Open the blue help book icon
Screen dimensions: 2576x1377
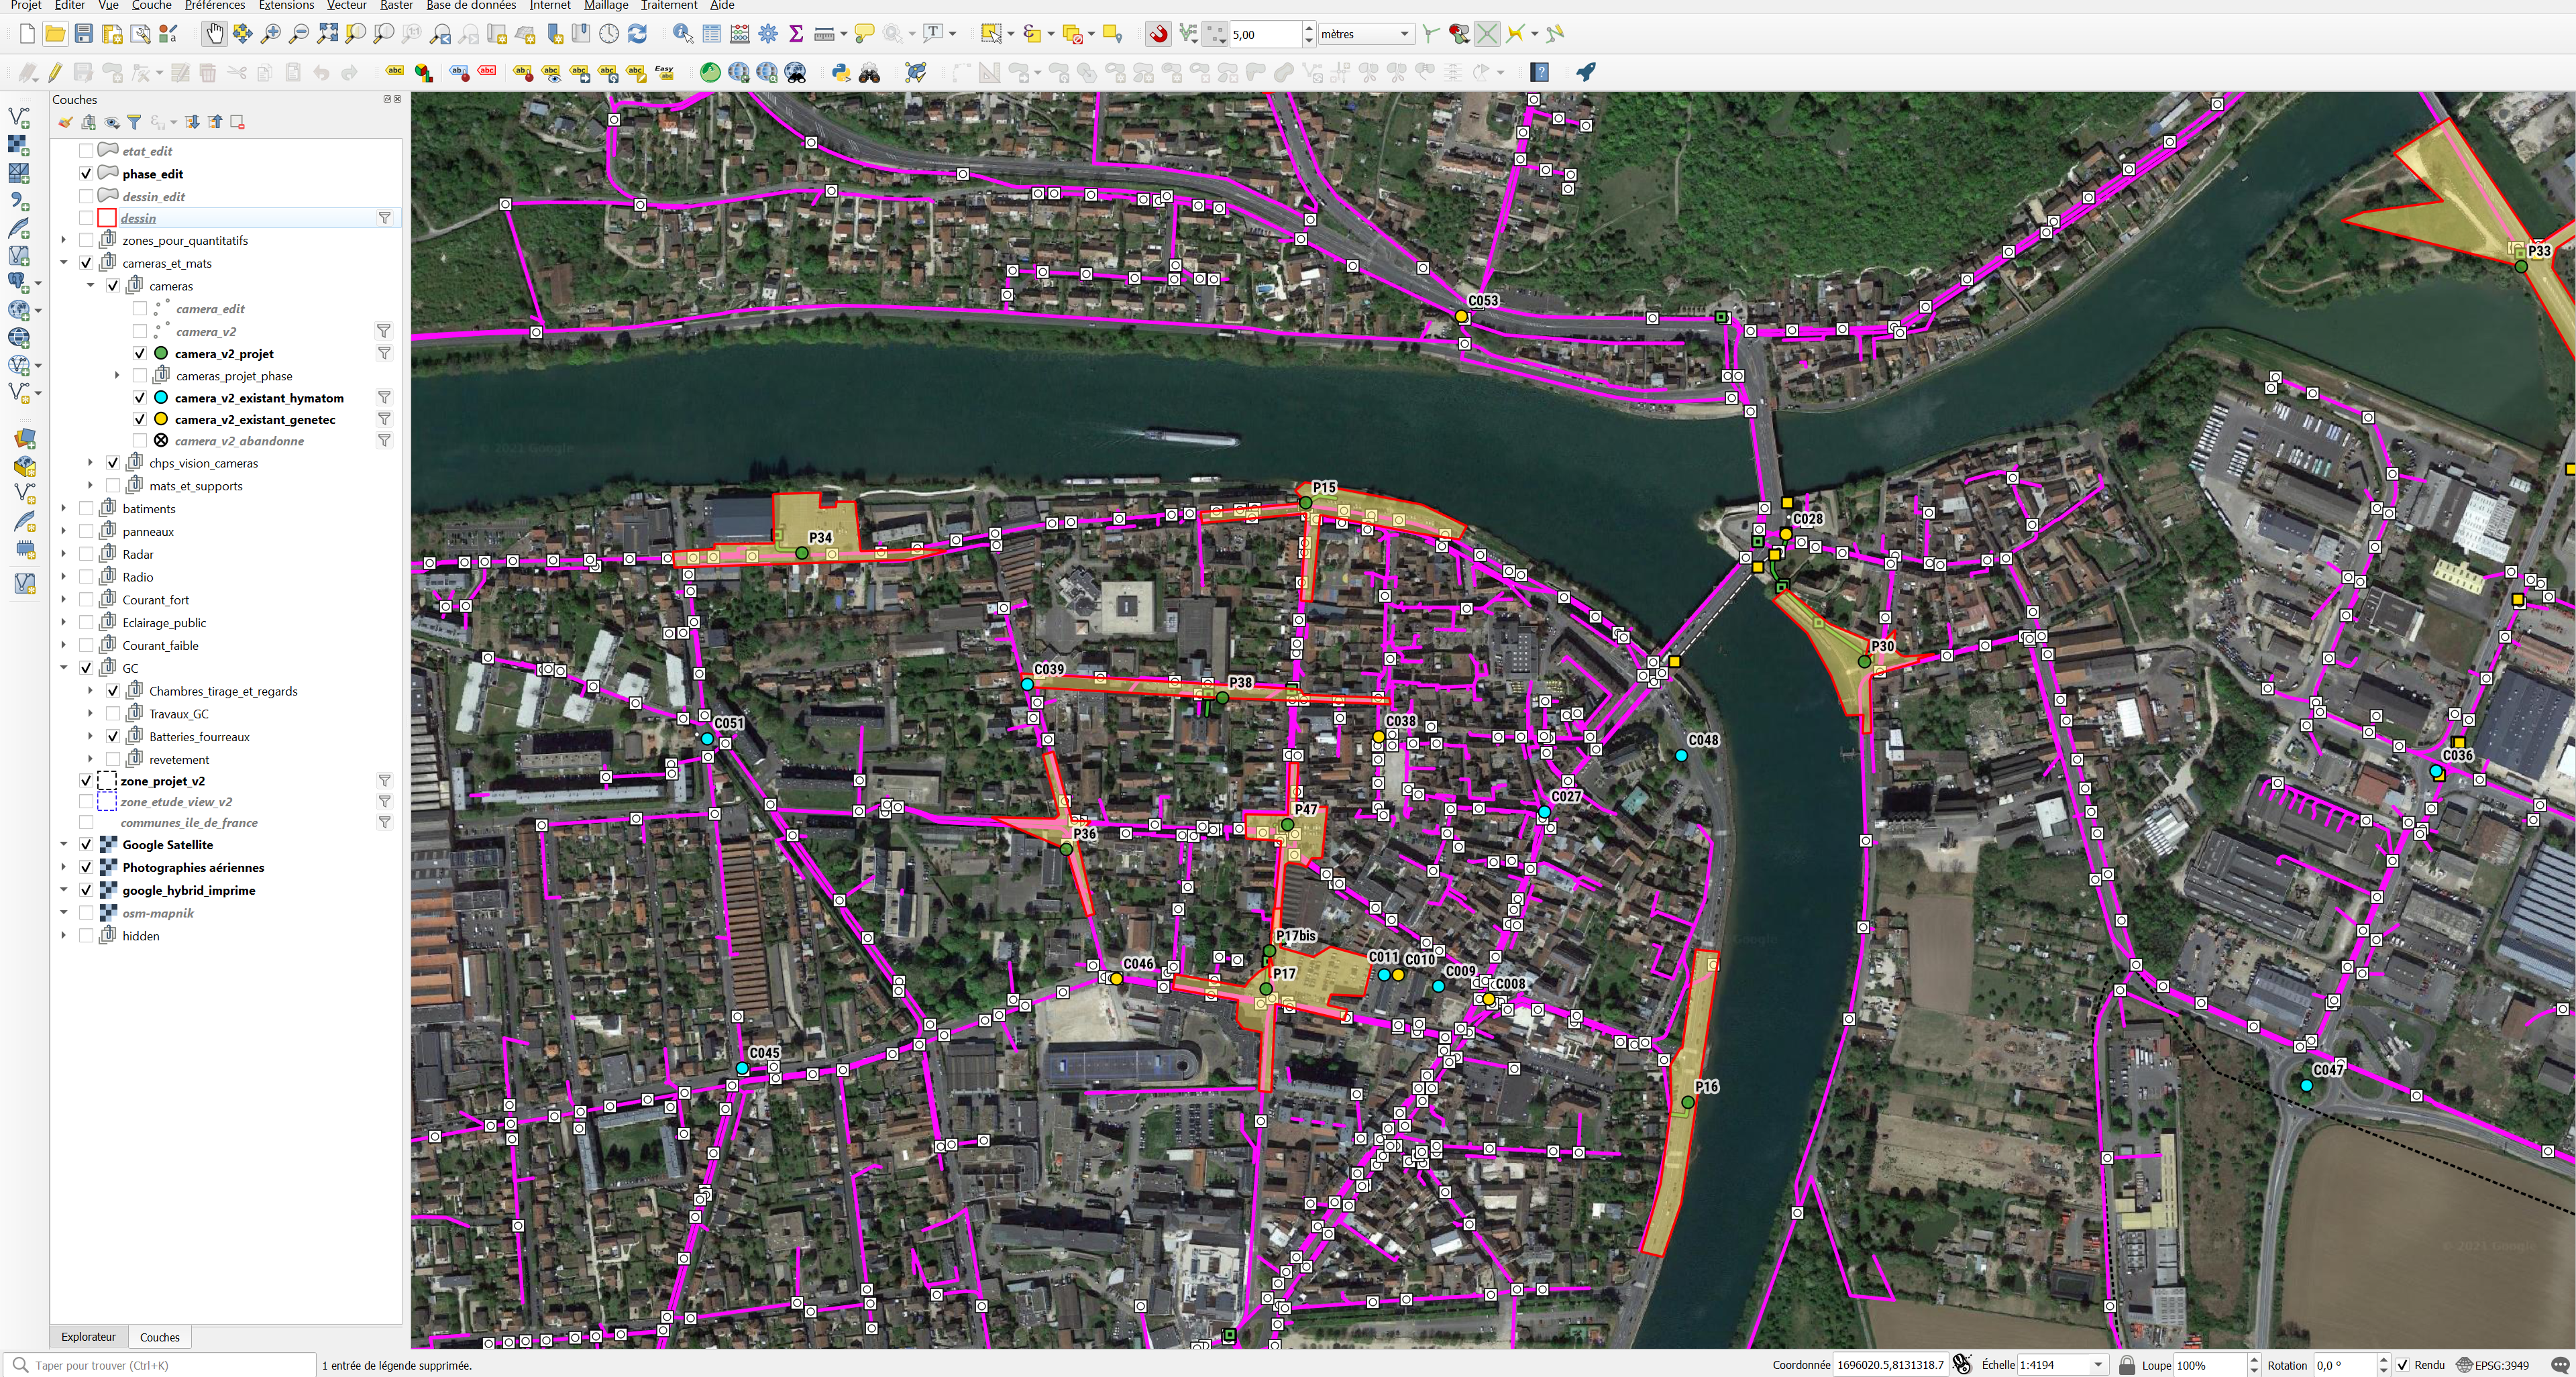pos(1541,72)
